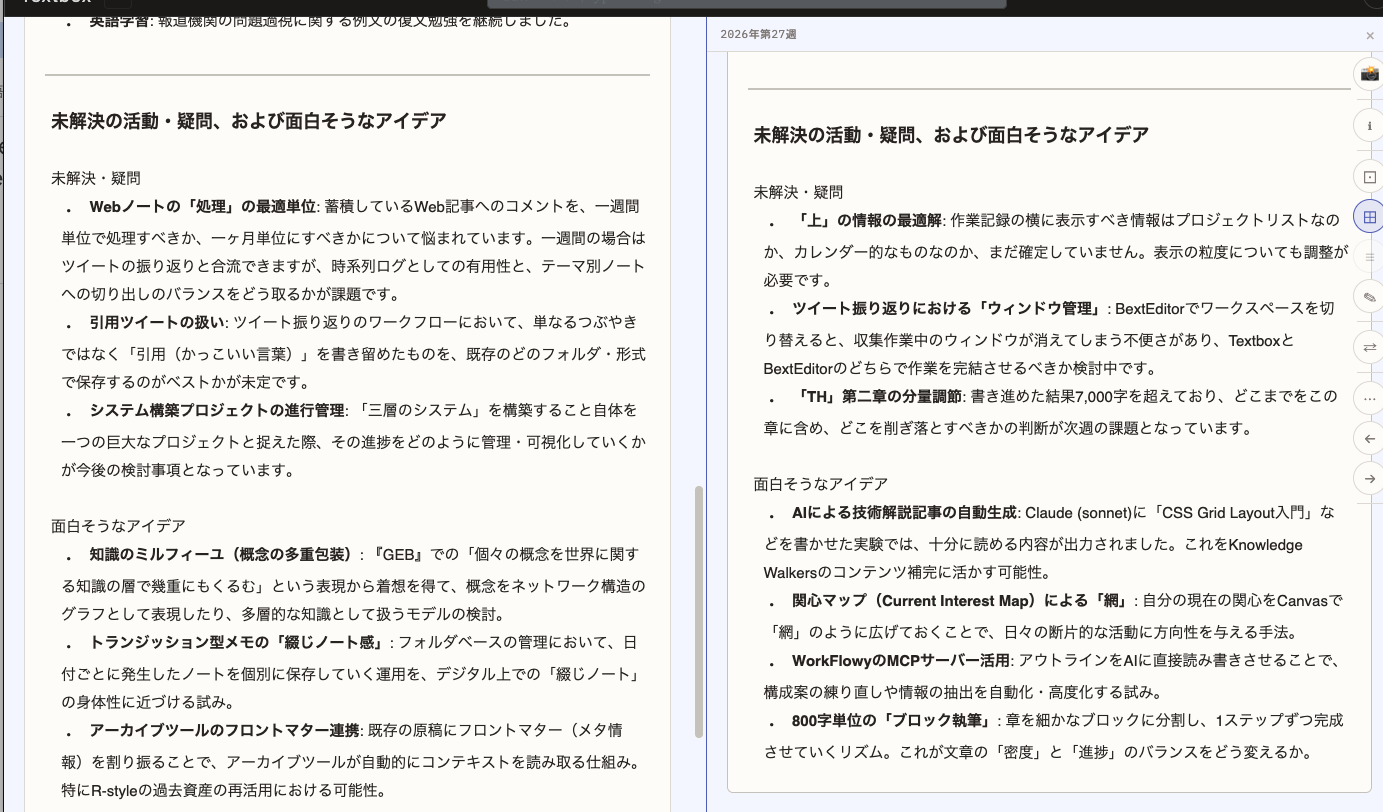Screen dimensions: 1383x812
Task: Click bold text ツイート振り返りにおける「ウィンドウ管理」
Action: [949, 309]
